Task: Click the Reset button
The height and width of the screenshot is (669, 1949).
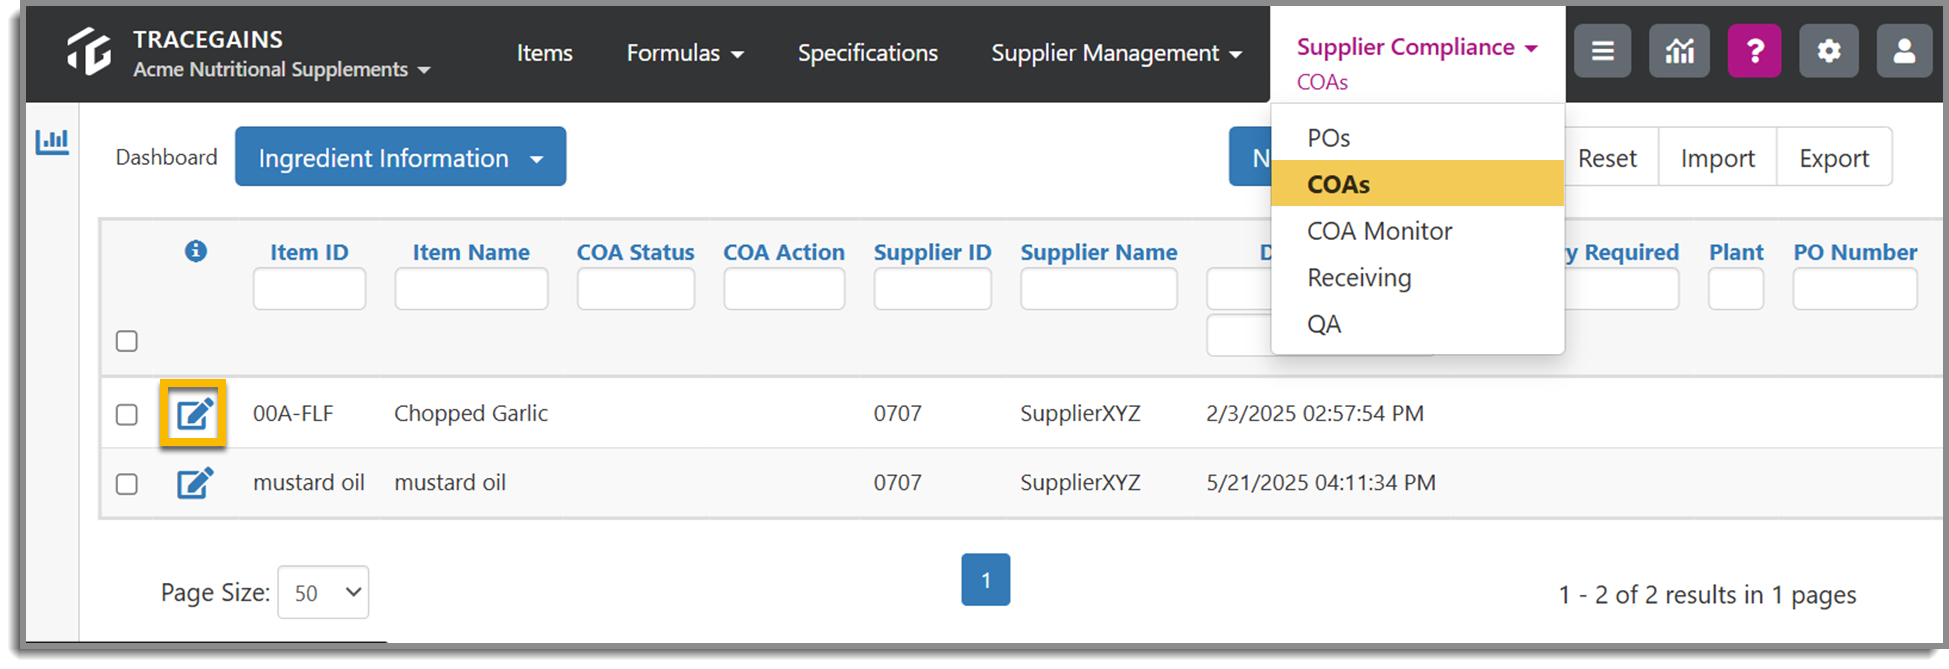Action: [x=1607, y=157]
